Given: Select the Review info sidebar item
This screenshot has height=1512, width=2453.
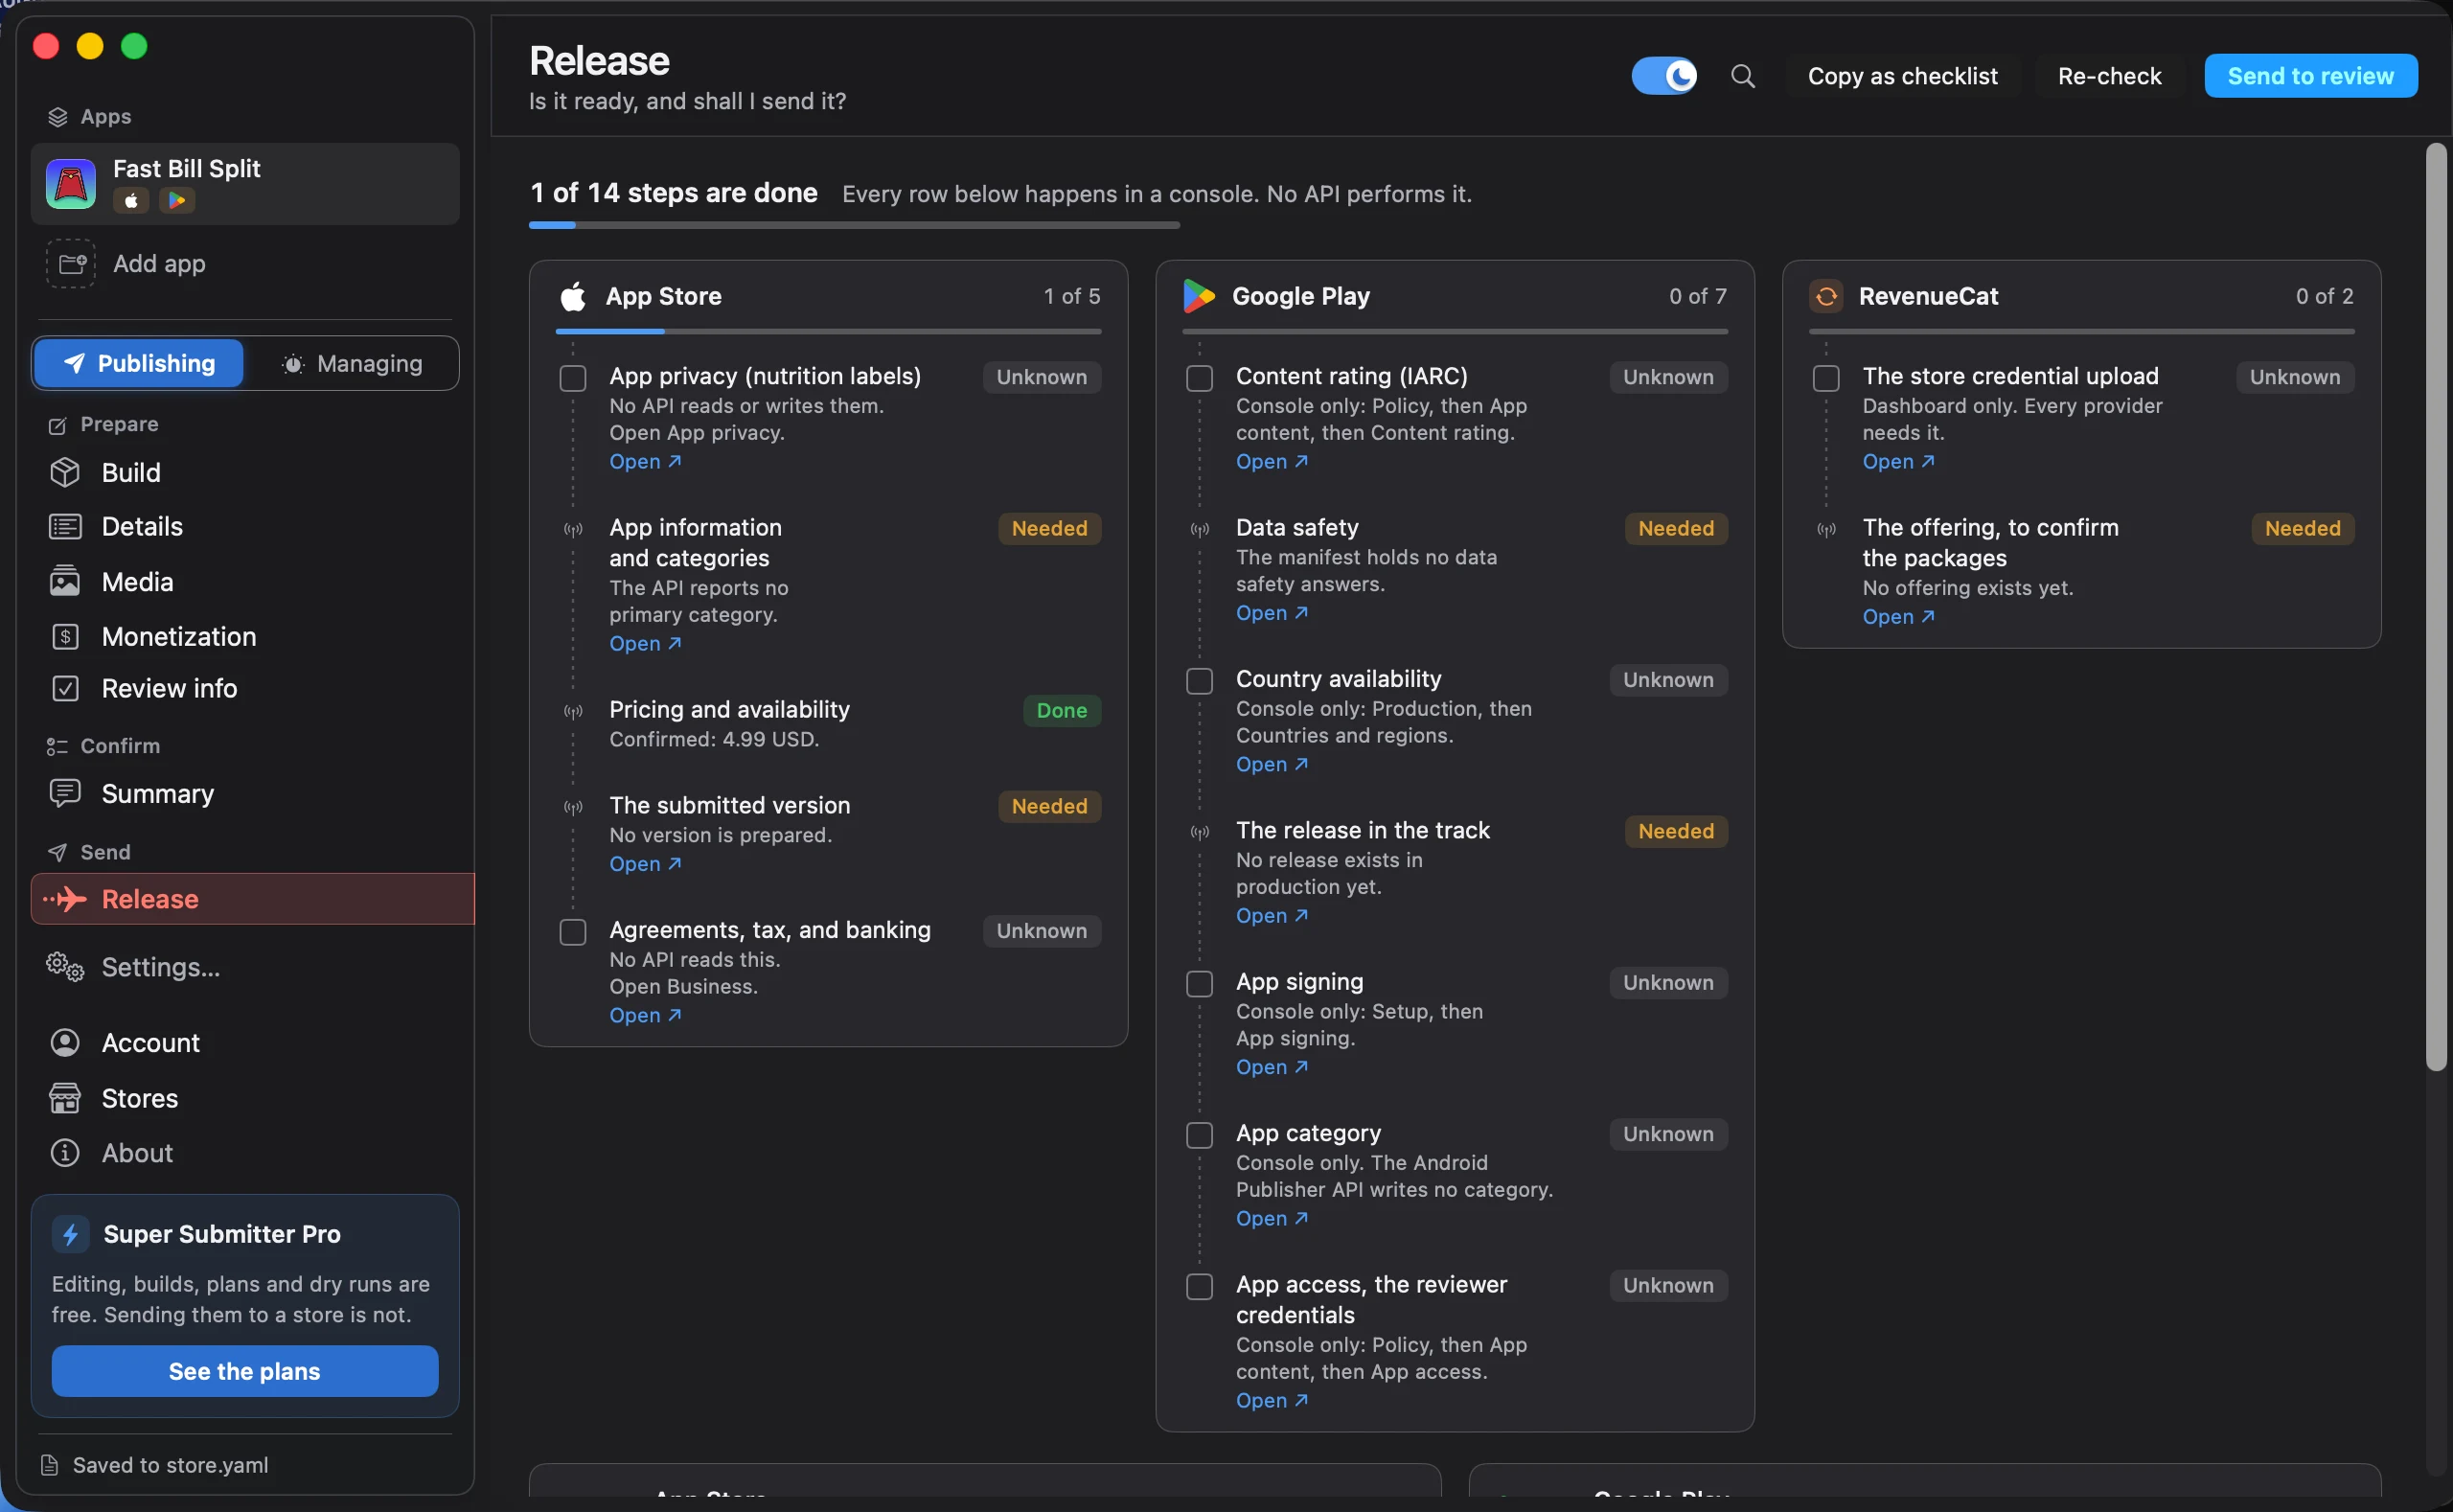Looking at the screenshot, I should click(x=245, y=688).
